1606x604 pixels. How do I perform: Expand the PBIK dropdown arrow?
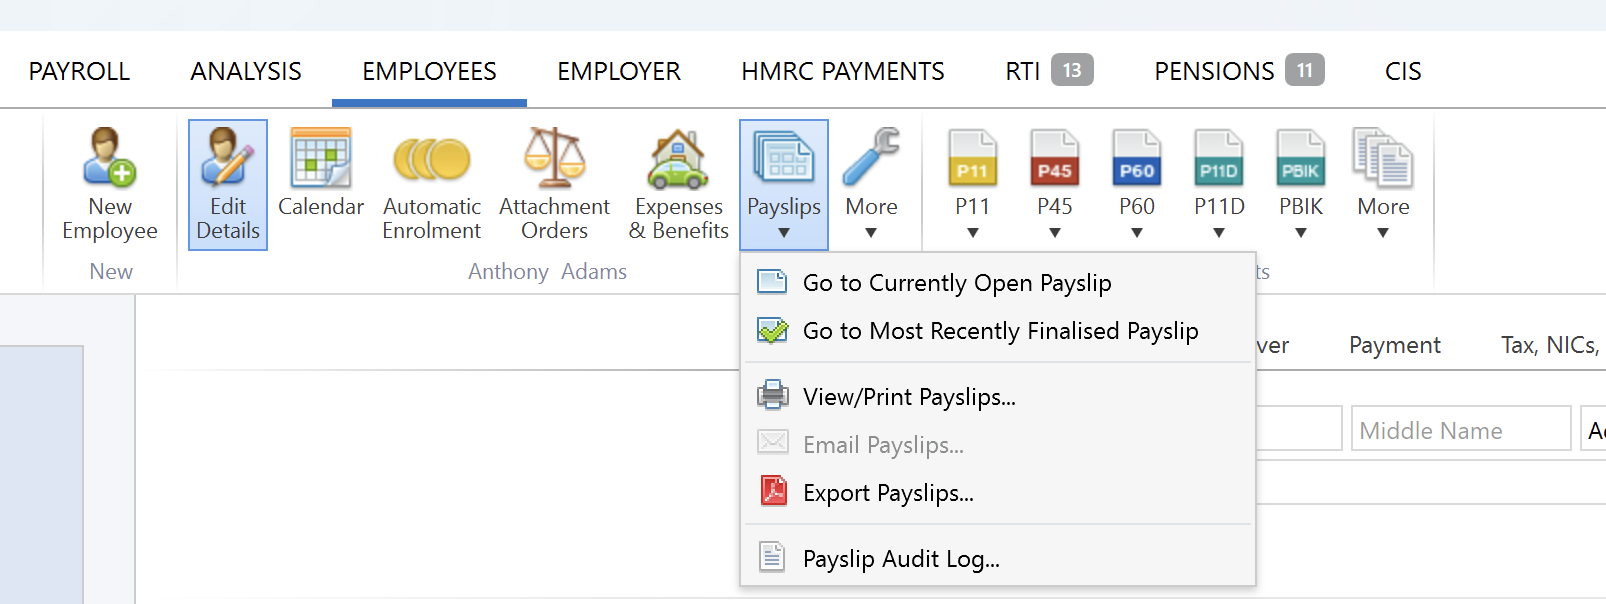pos(1301,233)
